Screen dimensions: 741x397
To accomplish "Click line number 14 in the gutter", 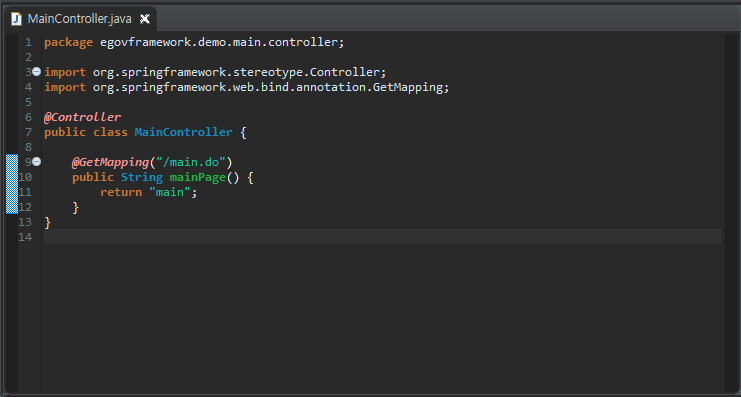I will point(25,237).
